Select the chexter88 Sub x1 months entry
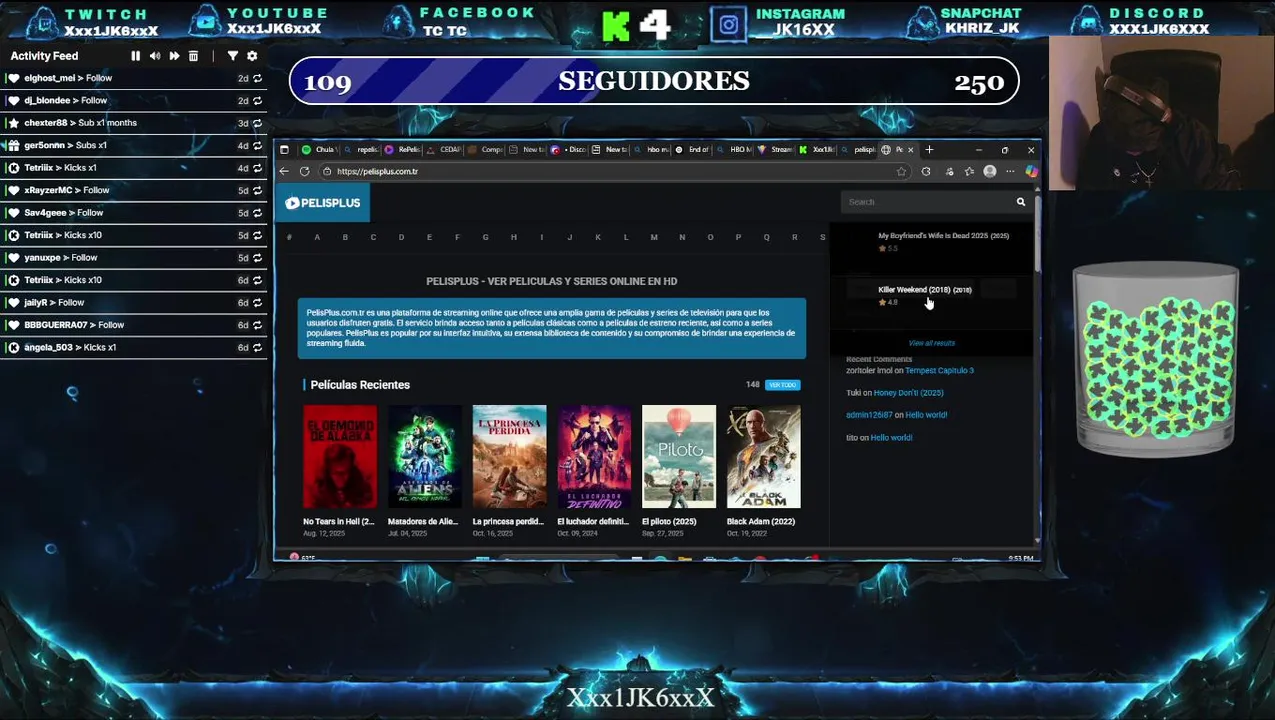This screenshot has height=720, width=1275. (x=133, y=123)
